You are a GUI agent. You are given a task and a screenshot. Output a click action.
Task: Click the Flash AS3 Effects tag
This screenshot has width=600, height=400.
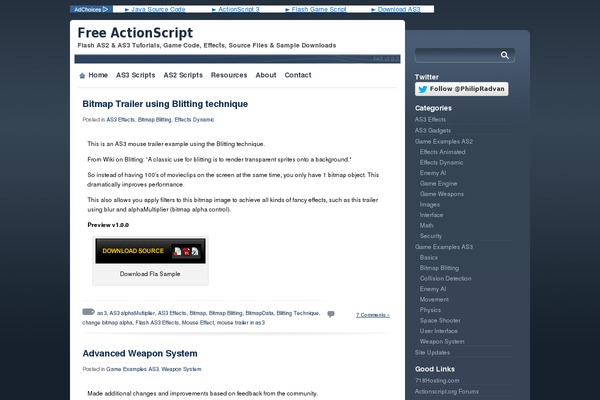[x=157, y=323]
